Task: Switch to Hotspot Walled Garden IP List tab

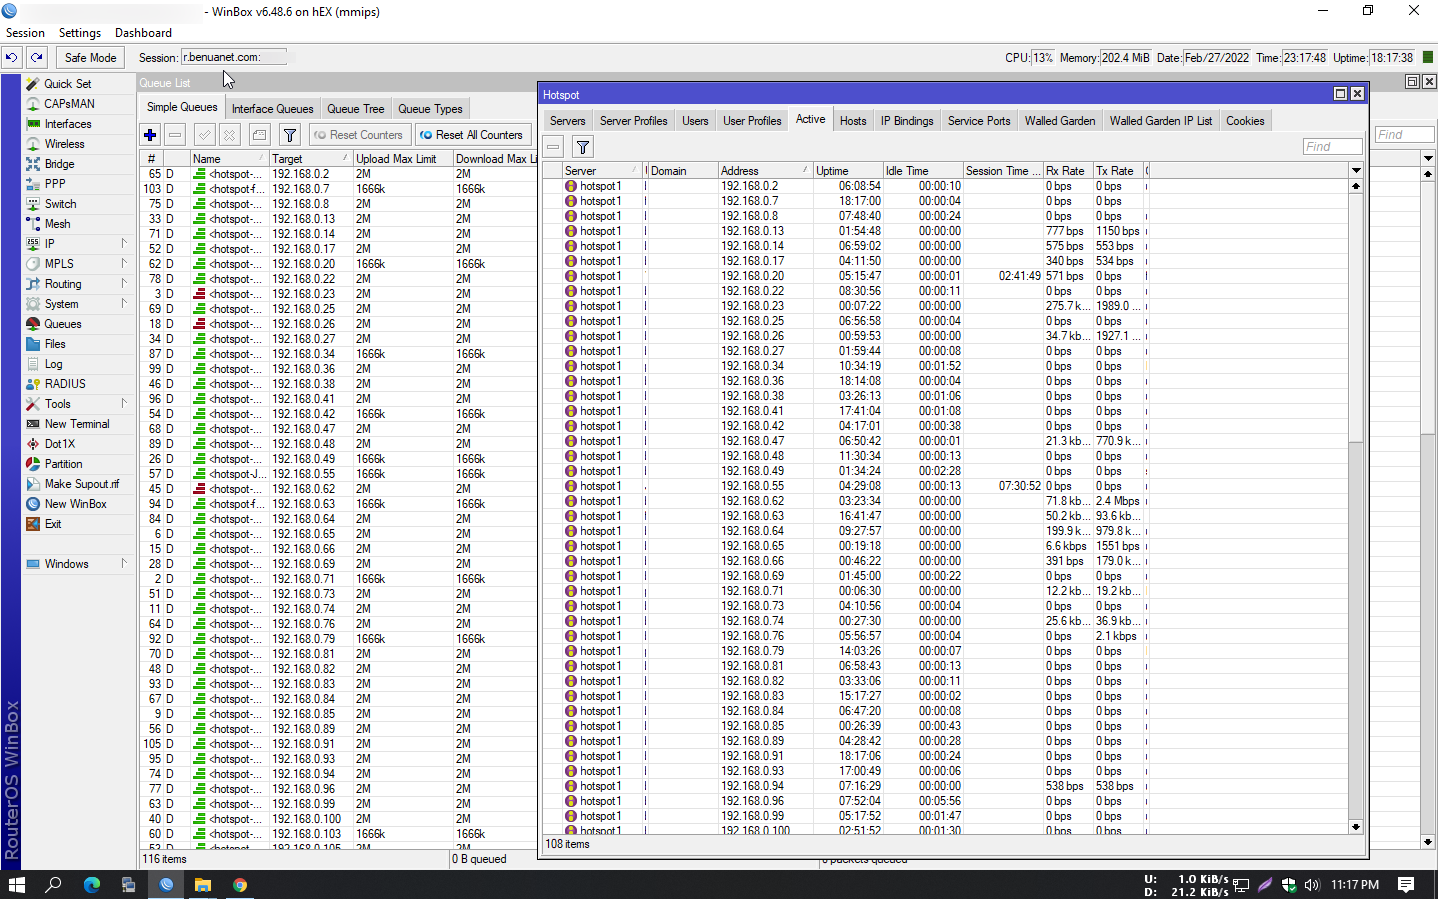Action: 1160,121
